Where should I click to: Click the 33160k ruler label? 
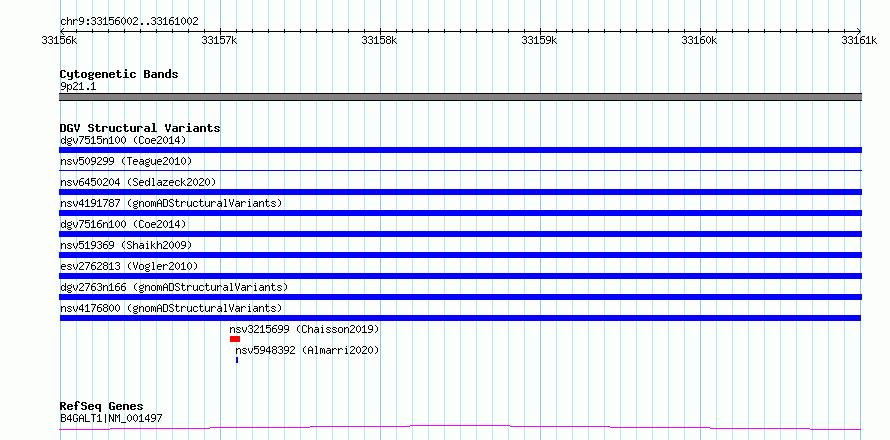click(700, 40)
